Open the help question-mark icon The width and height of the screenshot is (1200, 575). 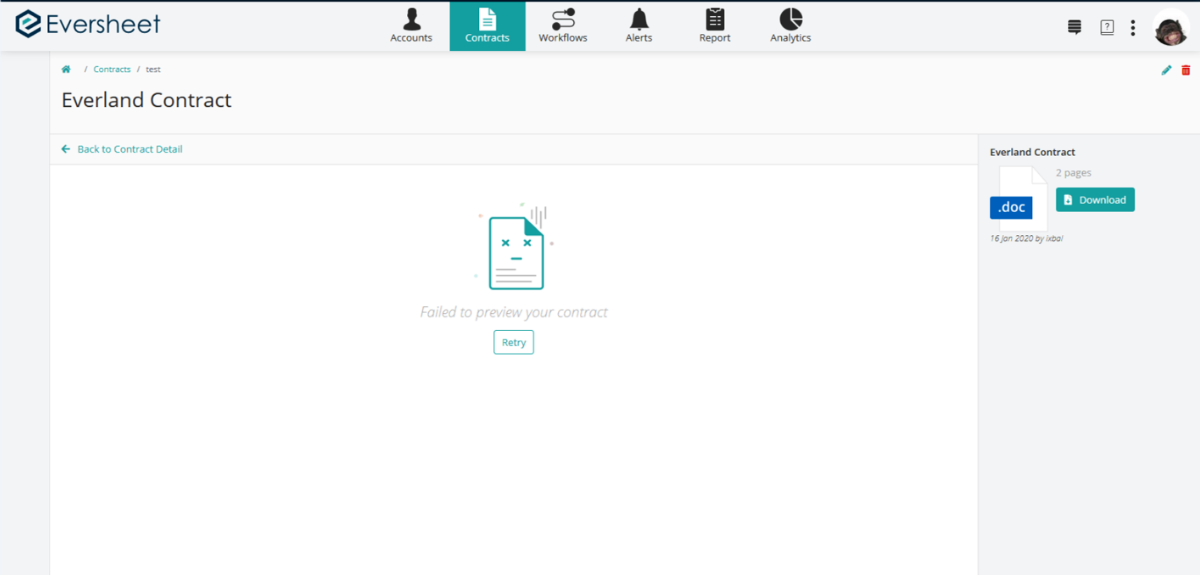(x=1107, y=28)
